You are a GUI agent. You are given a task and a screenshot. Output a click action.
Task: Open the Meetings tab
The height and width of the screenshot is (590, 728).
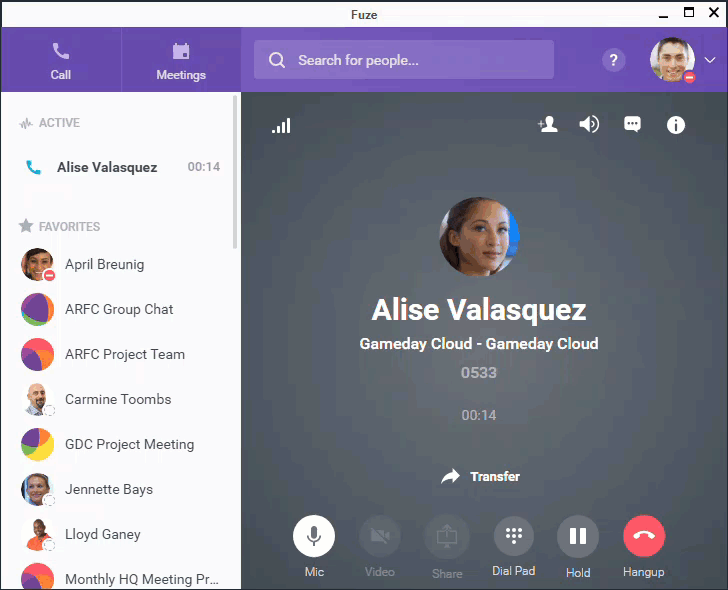181,60
